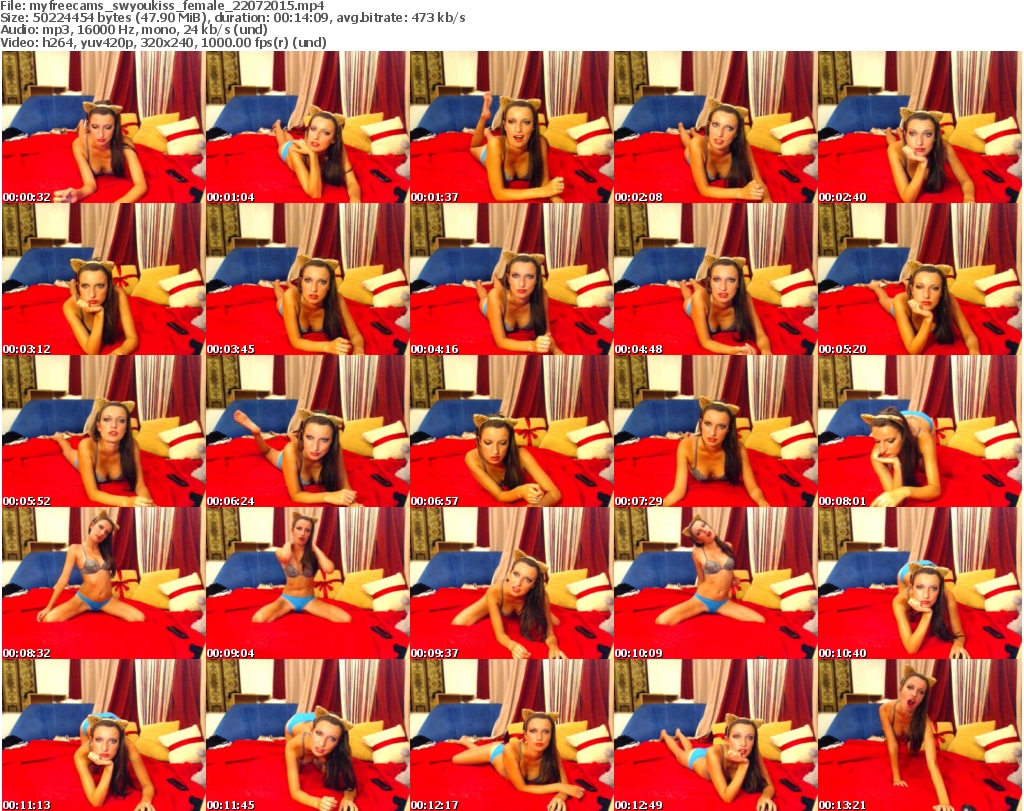View the frame stamped 00:11:13
Viewport: 1024px width, 811px height.
(x=103, y=735)
